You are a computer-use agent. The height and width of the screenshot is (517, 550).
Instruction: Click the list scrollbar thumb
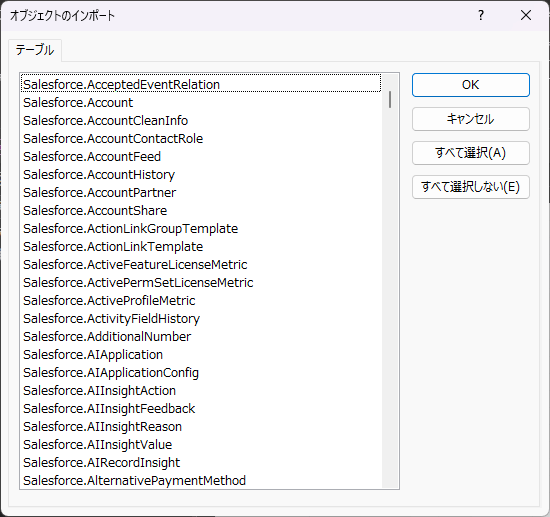(390, 100)
